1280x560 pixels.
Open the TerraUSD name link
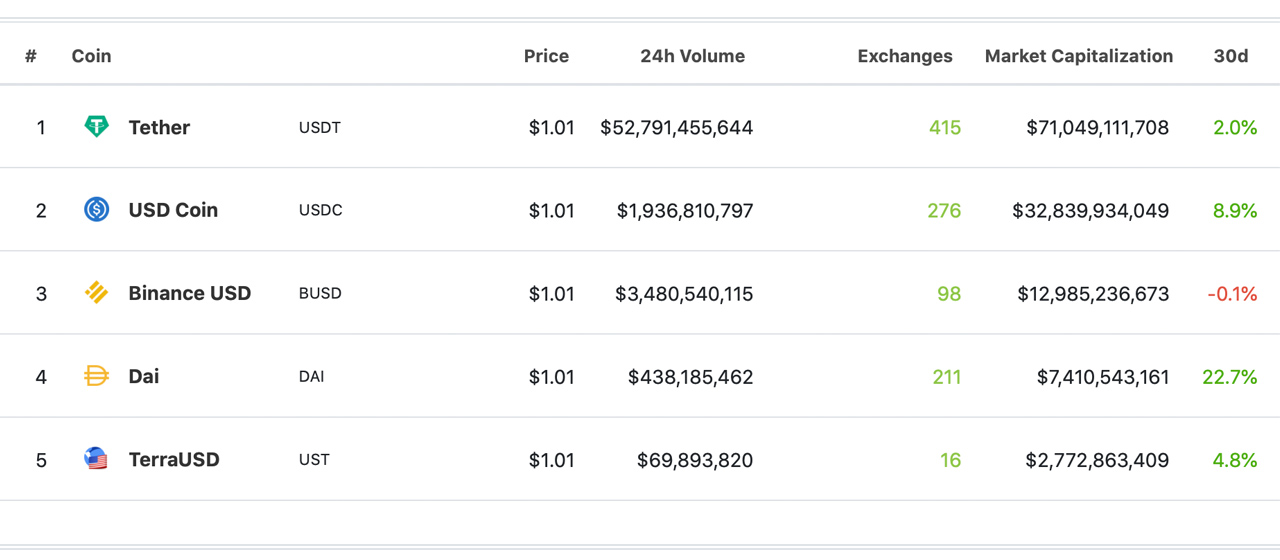click(x=174, y=459)
